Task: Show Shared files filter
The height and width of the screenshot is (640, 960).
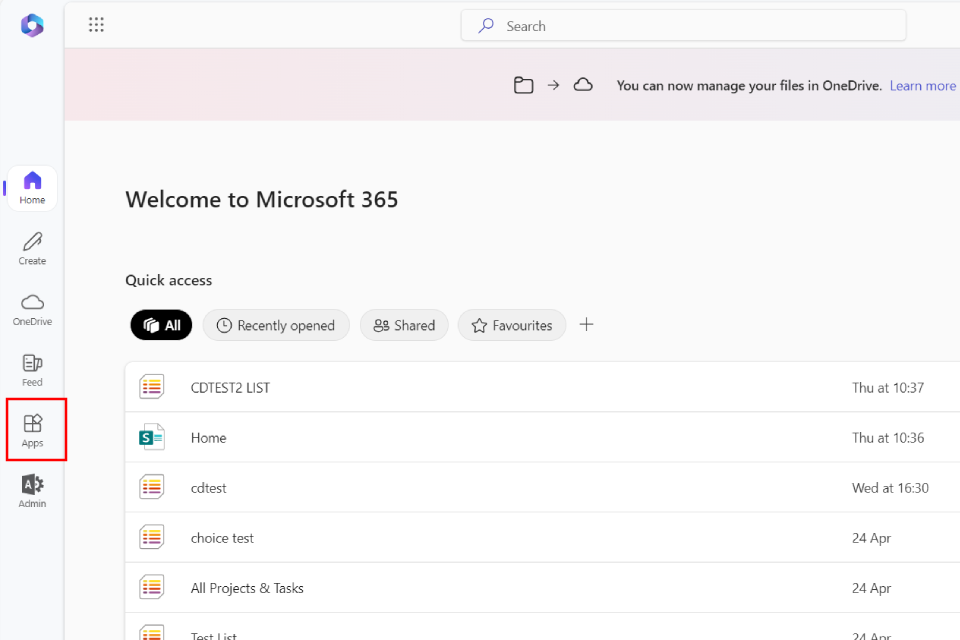Action: (x=404, y=325)
